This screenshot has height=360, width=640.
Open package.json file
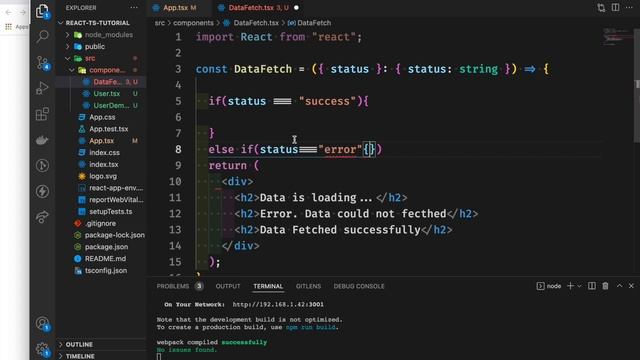click(x=101, y=247)
